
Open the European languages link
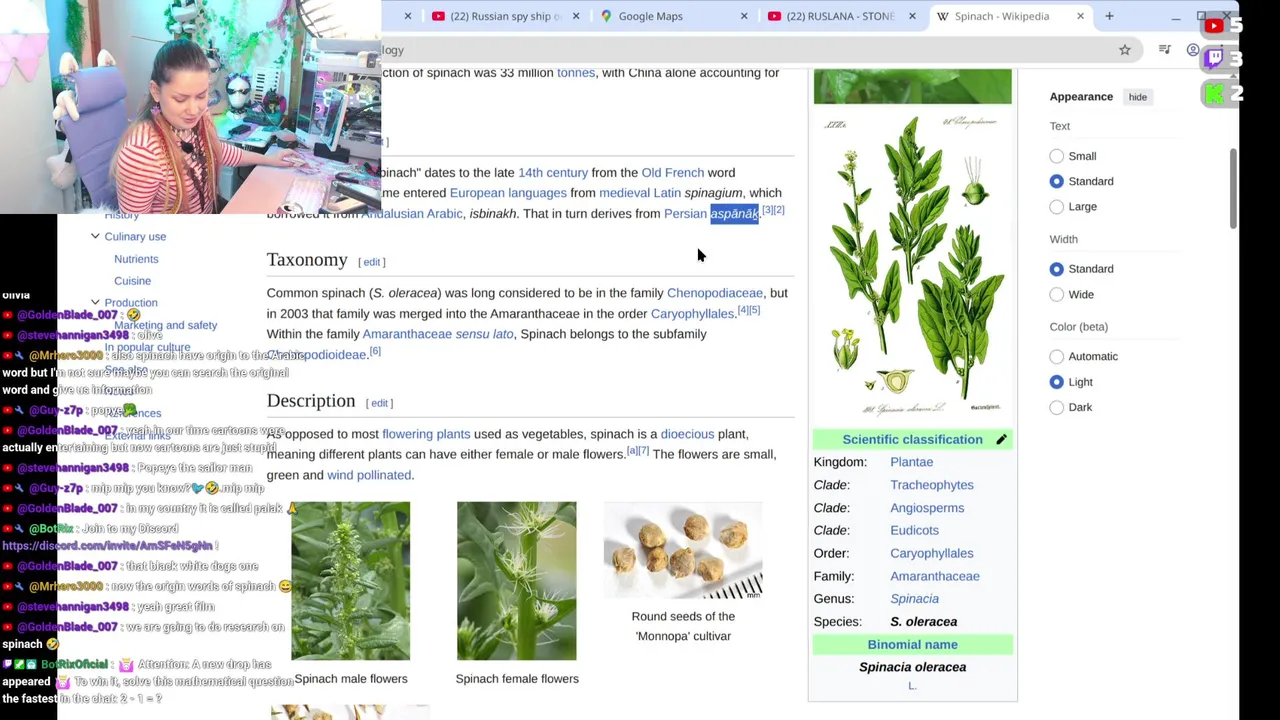pyautogui.click(x=508, y=193)
